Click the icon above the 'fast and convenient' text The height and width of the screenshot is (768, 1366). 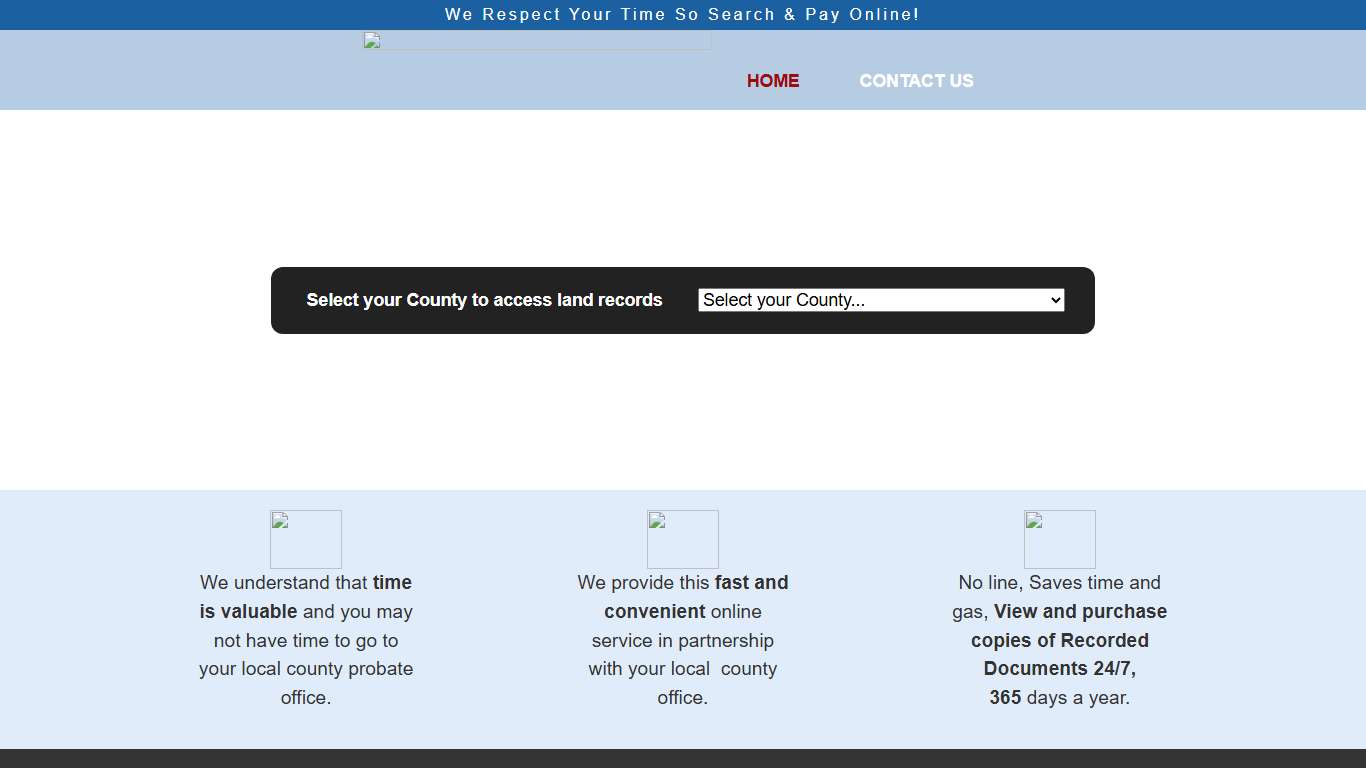tap(683, 539)
